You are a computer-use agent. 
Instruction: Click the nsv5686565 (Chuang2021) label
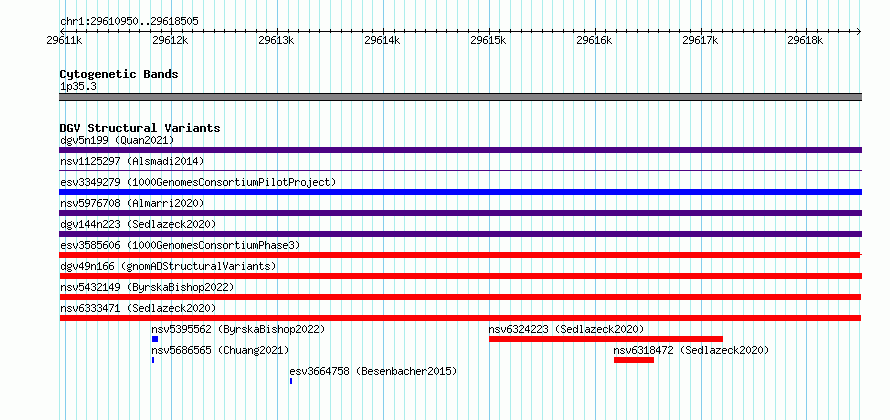(x=220, y=350)
